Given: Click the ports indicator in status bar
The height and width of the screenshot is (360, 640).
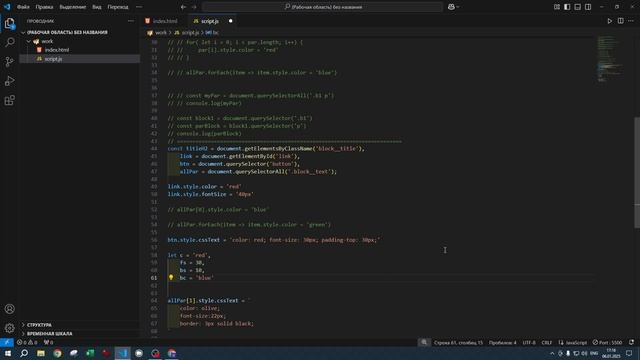Looking at the screenshot, I should [x=49, y=342].
